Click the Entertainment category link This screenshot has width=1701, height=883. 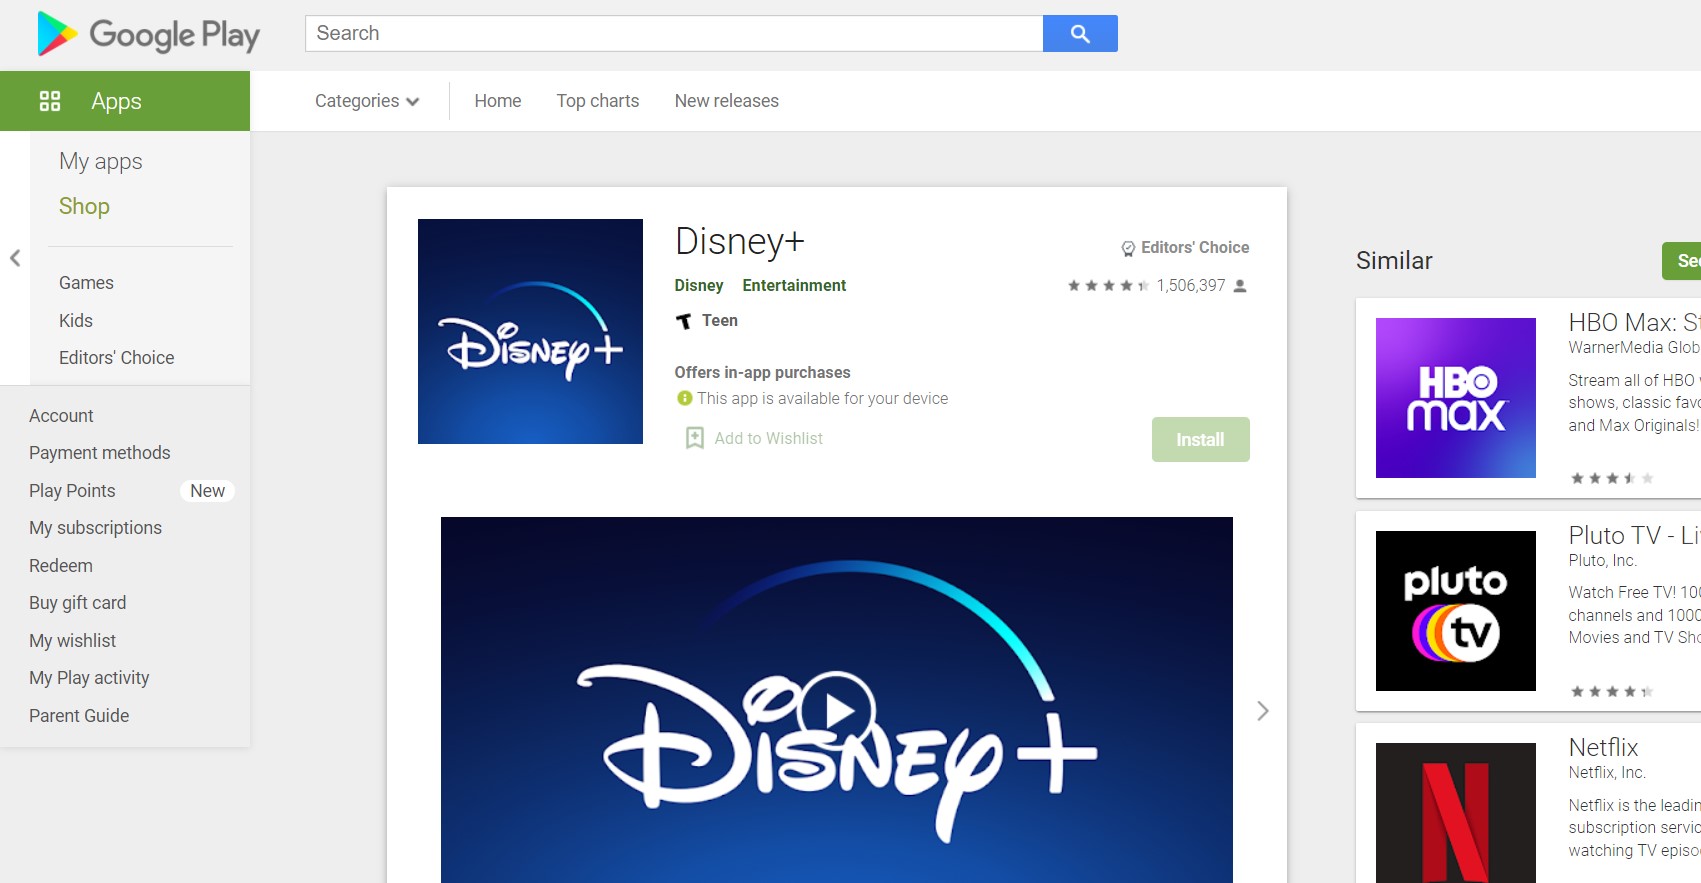tap(794, 286)
